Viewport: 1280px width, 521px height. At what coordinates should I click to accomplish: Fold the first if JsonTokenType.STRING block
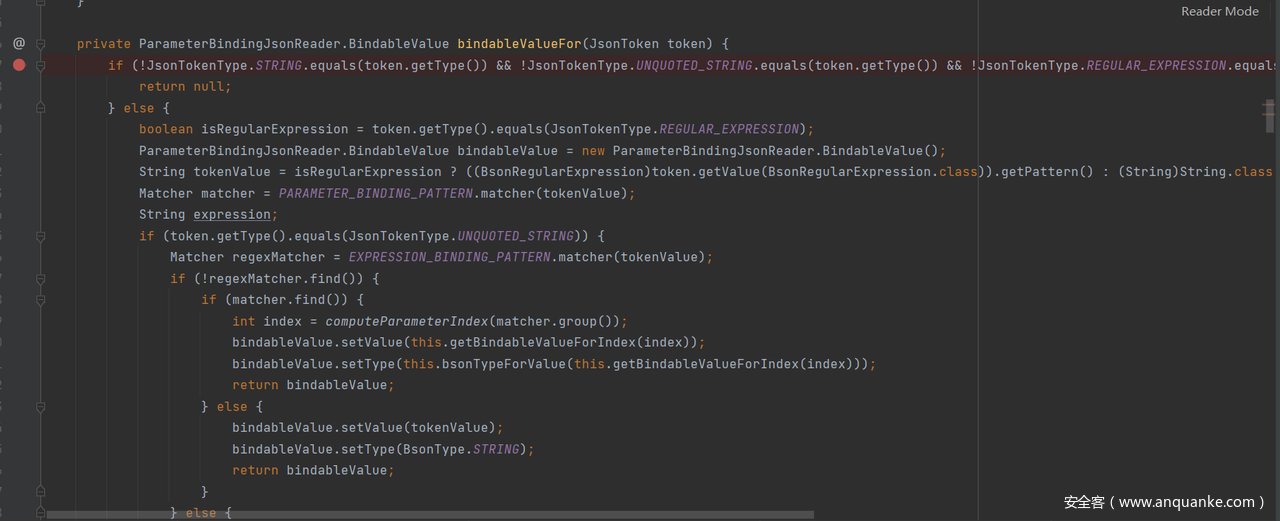41,65
